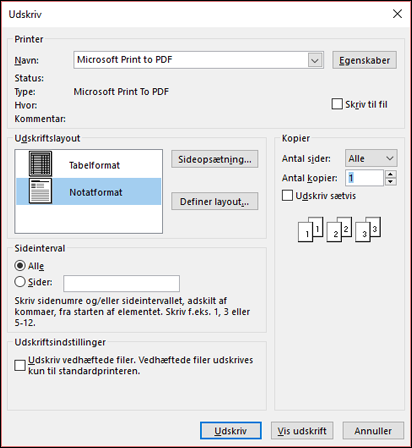Decrease Antal kopier with down arrow
Image resolution: width=412 pixels, height=448 pixels.
click(x=391, y=182)
